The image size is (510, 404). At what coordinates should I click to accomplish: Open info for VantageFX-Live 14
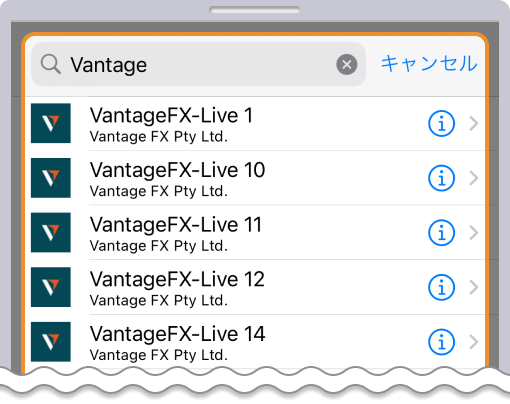441,342
